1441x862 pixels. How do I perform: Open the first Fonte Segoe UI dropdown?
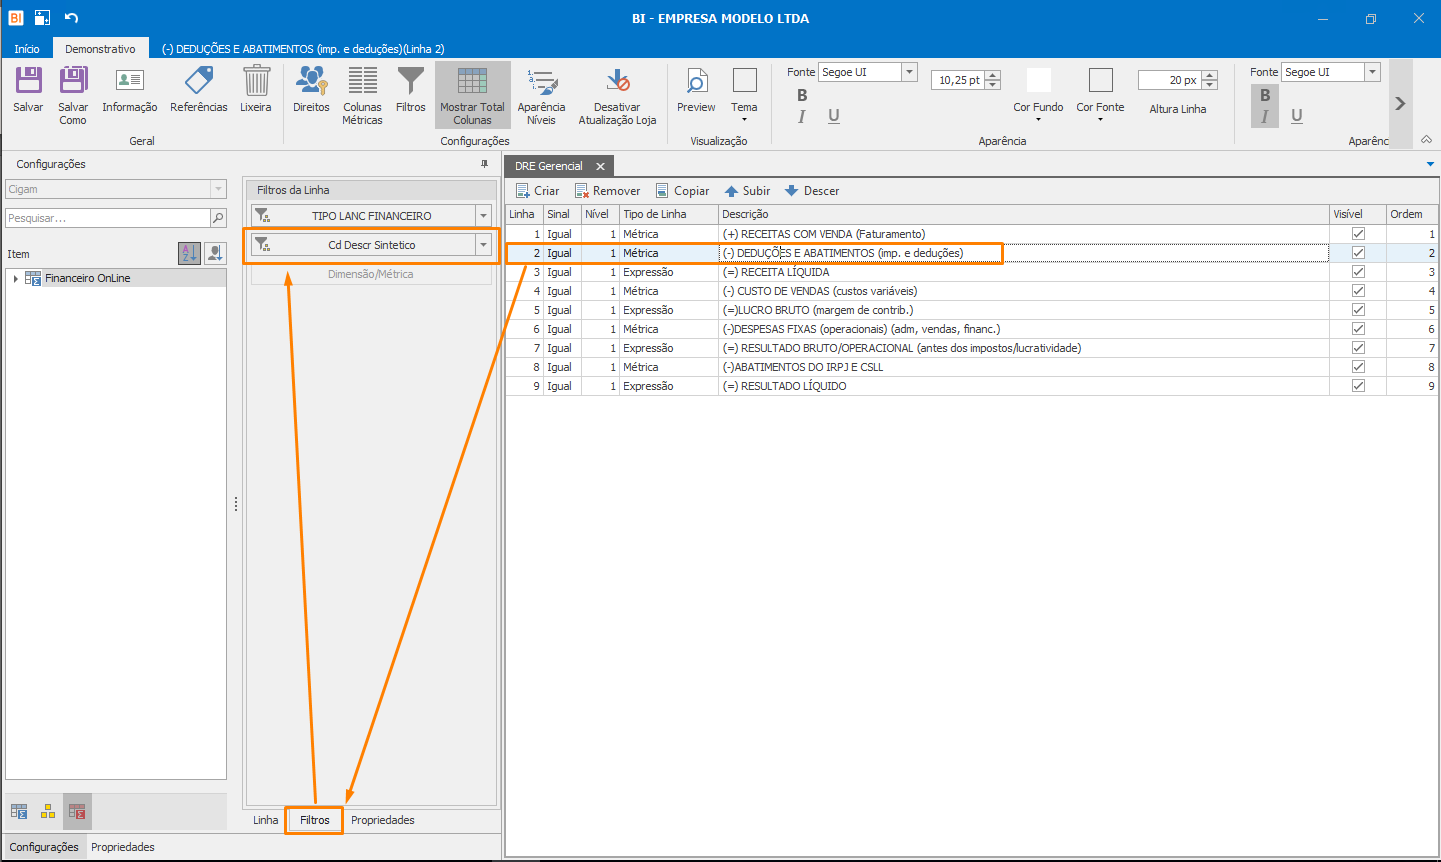click(909, 72)
